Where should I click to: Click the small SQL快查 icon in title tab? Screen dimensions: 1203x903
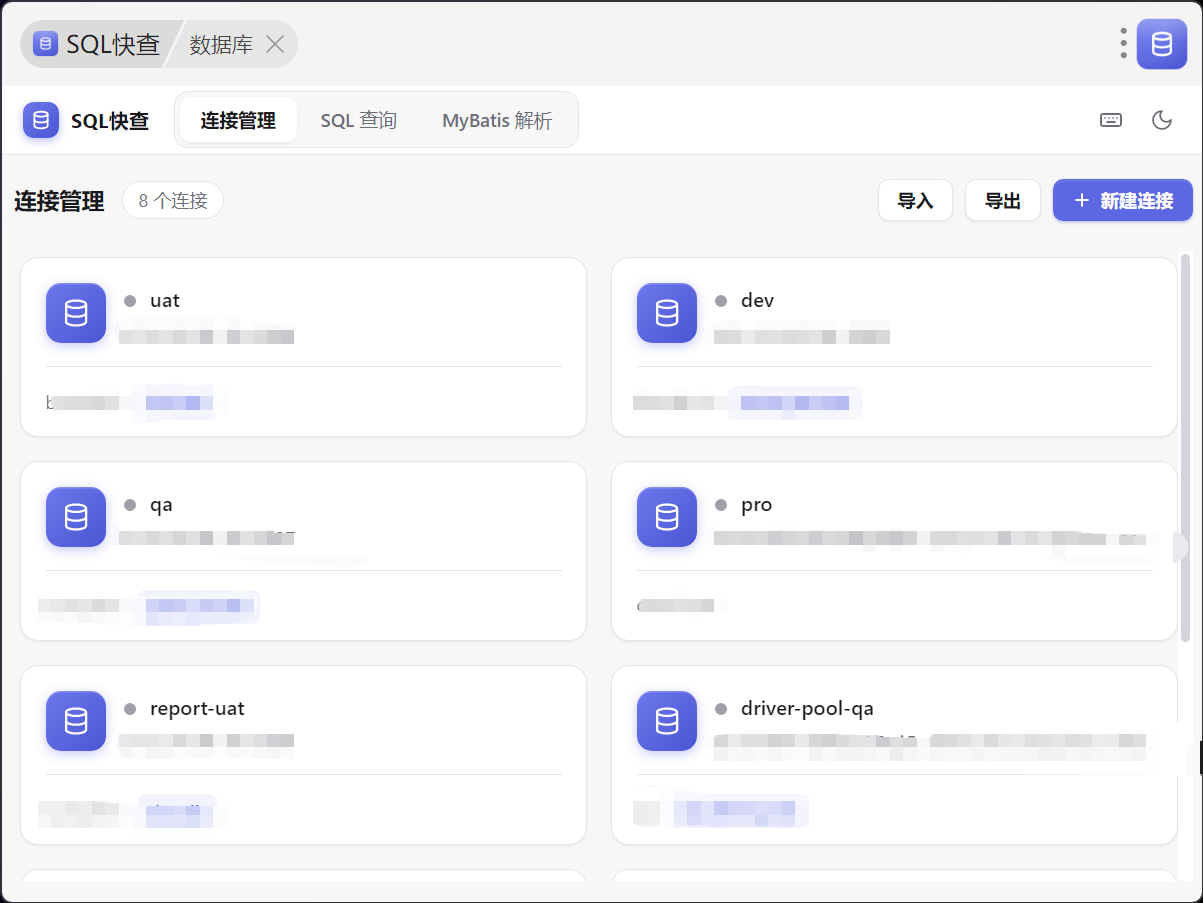click(45, 44)
